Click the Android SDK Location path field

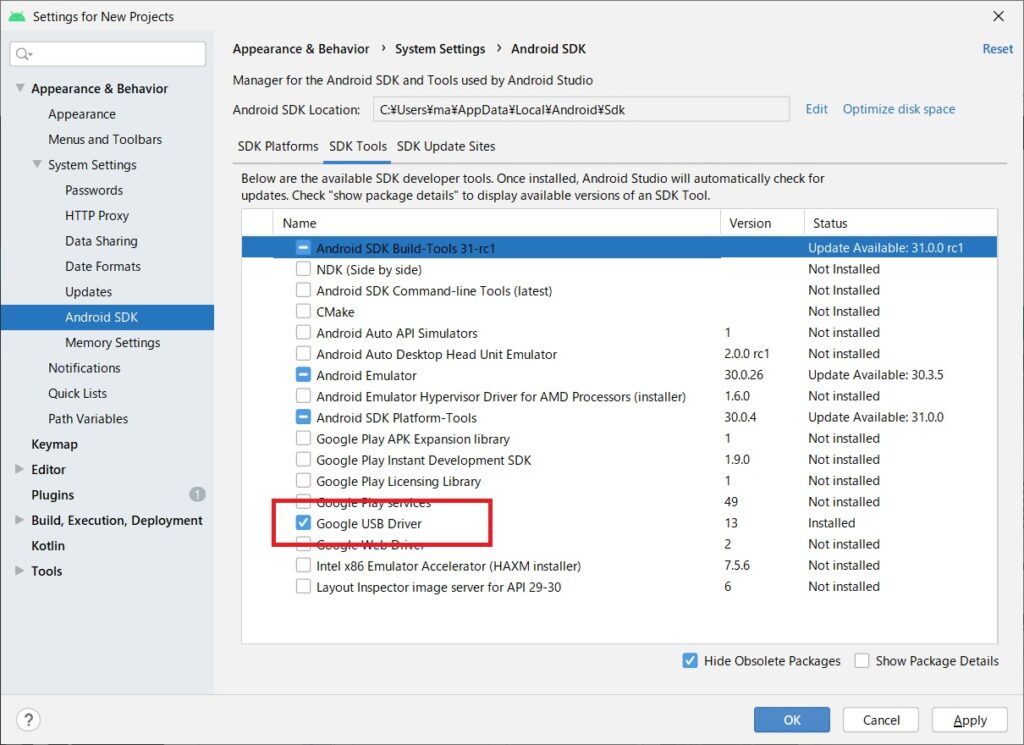[581, 110]
